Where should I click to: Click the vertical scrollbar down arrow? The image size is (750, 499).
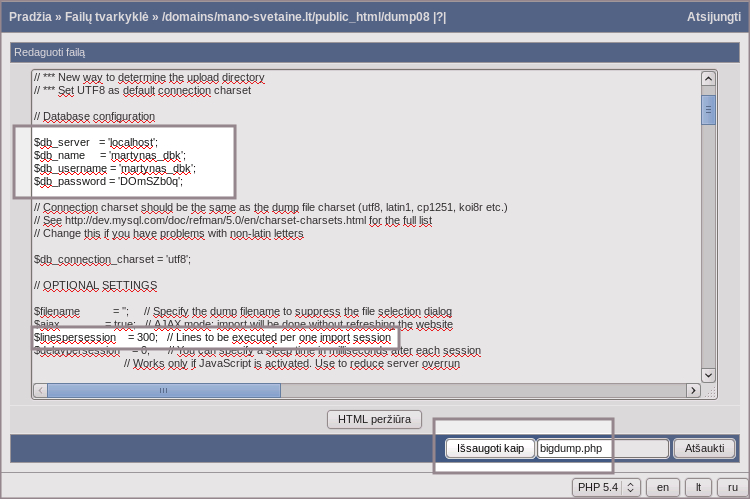[x=708, y=375]
